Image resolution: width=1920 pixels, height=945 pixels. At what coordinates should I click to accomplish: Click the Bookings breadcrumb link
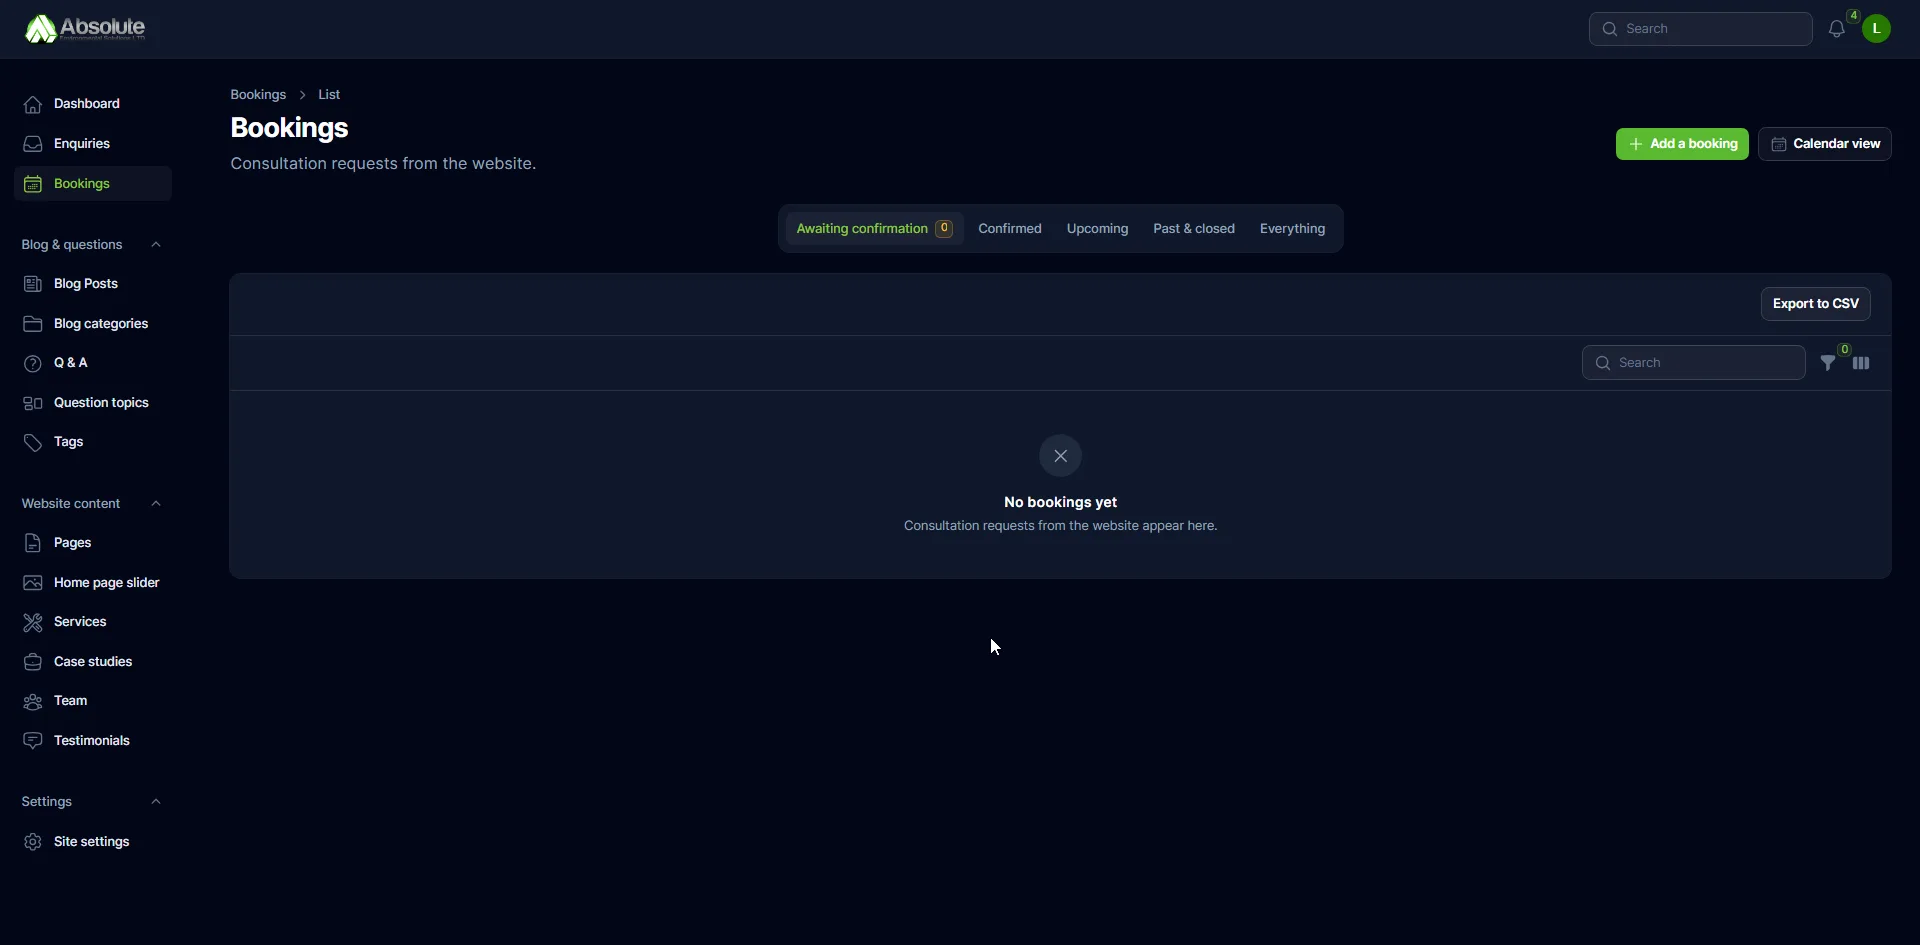point(258,95)
